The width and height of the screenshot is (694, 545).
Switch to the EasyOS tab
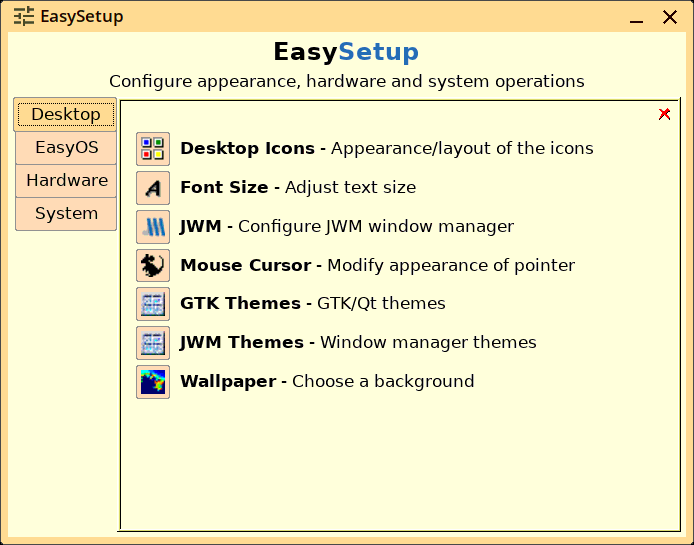tap(66, 147)
